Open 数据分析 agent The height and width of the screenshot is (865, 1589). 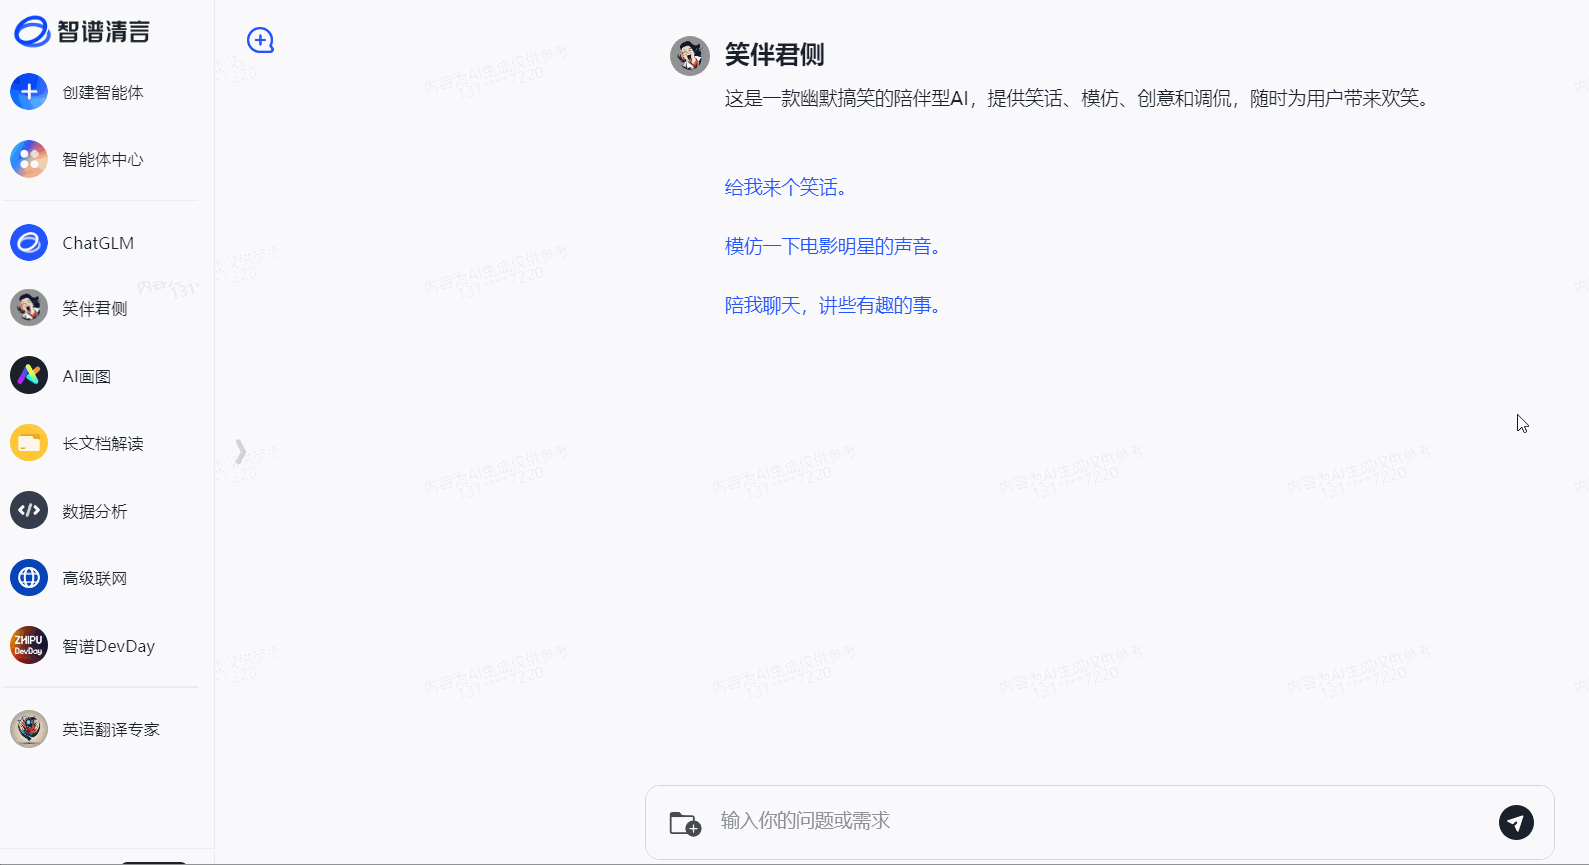tap(95, 511)
